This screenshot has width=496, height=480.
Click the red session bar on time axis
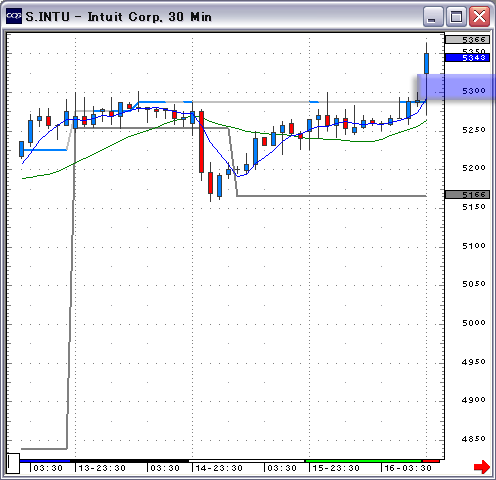pyautogui.click(x=432, y=461)
